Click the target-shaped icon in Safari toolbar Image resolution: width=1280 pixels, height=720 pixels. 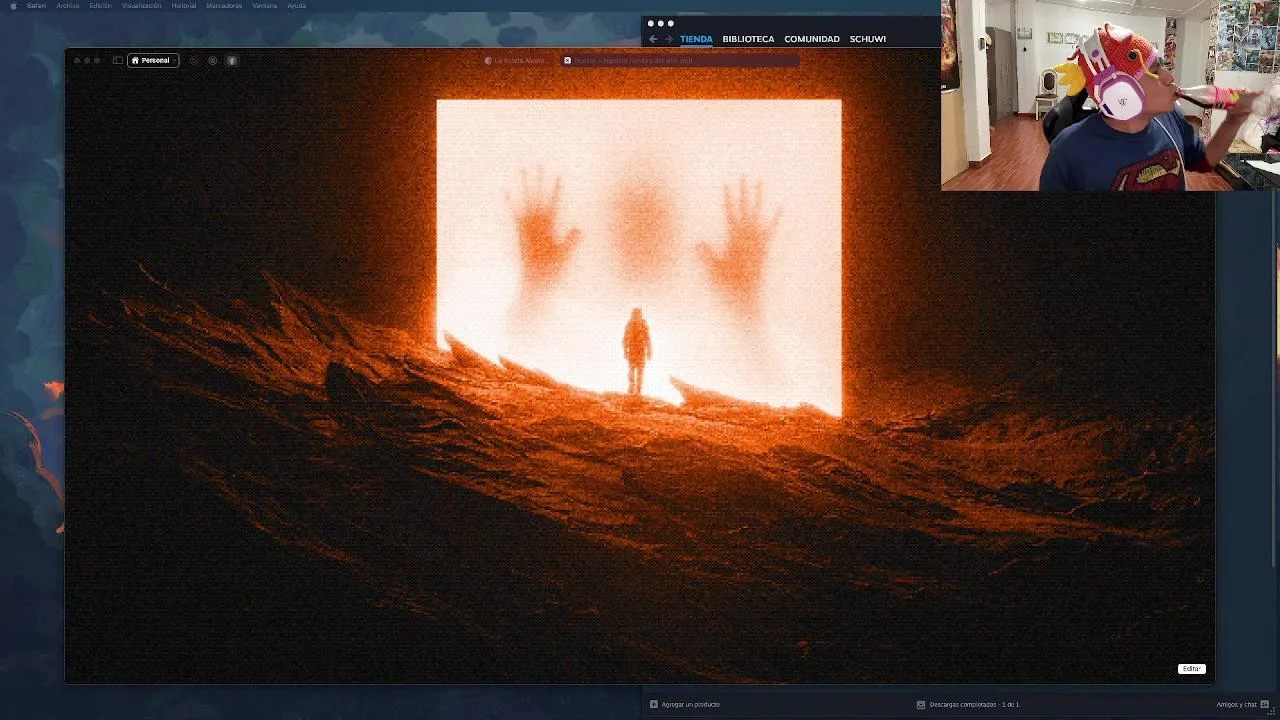coord(213,60)
